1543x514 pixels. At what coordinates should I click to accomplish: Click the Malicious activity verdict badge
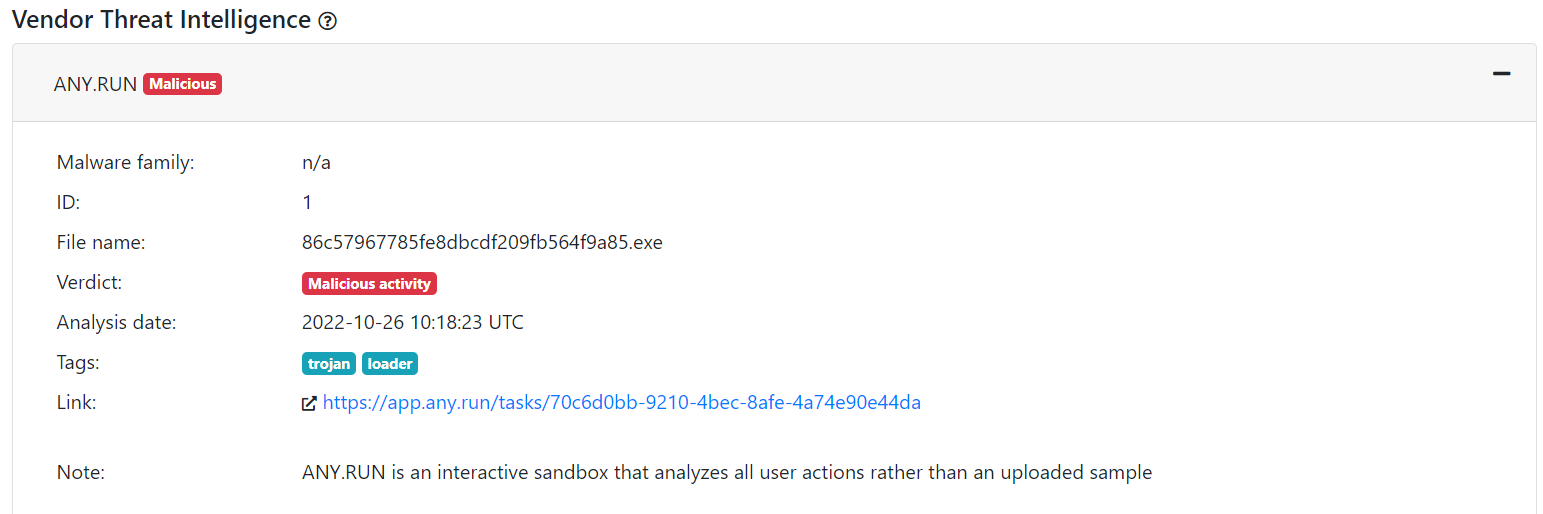click(x=369, y=284)
